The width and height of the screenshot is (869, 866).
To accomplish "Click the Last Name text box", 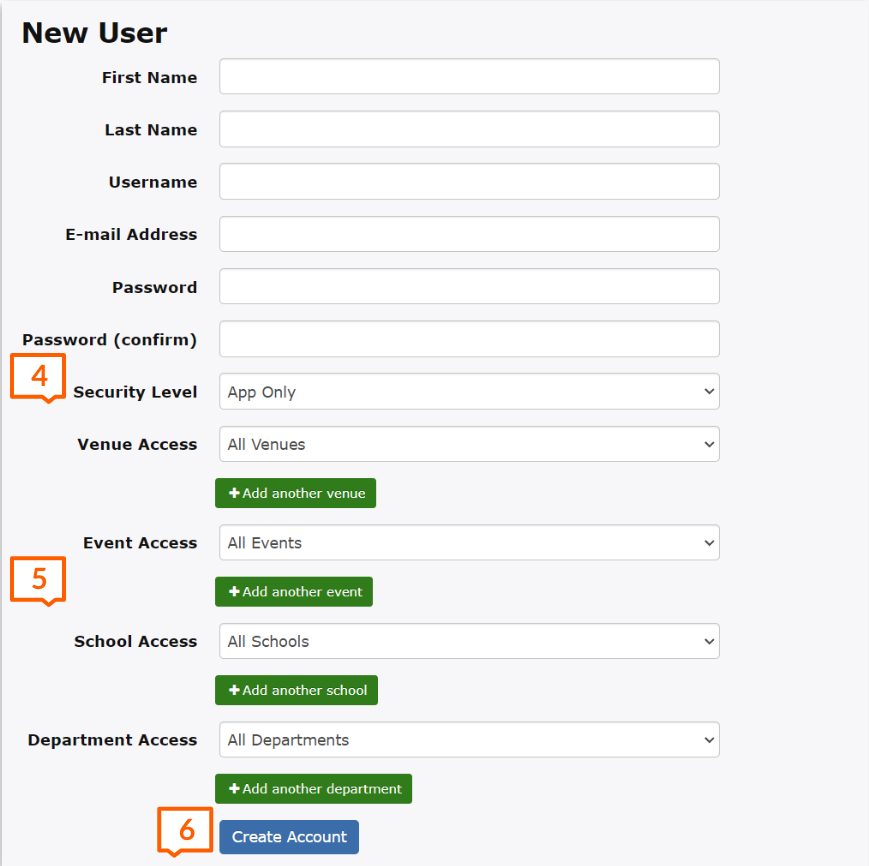I will click(469, 129).
